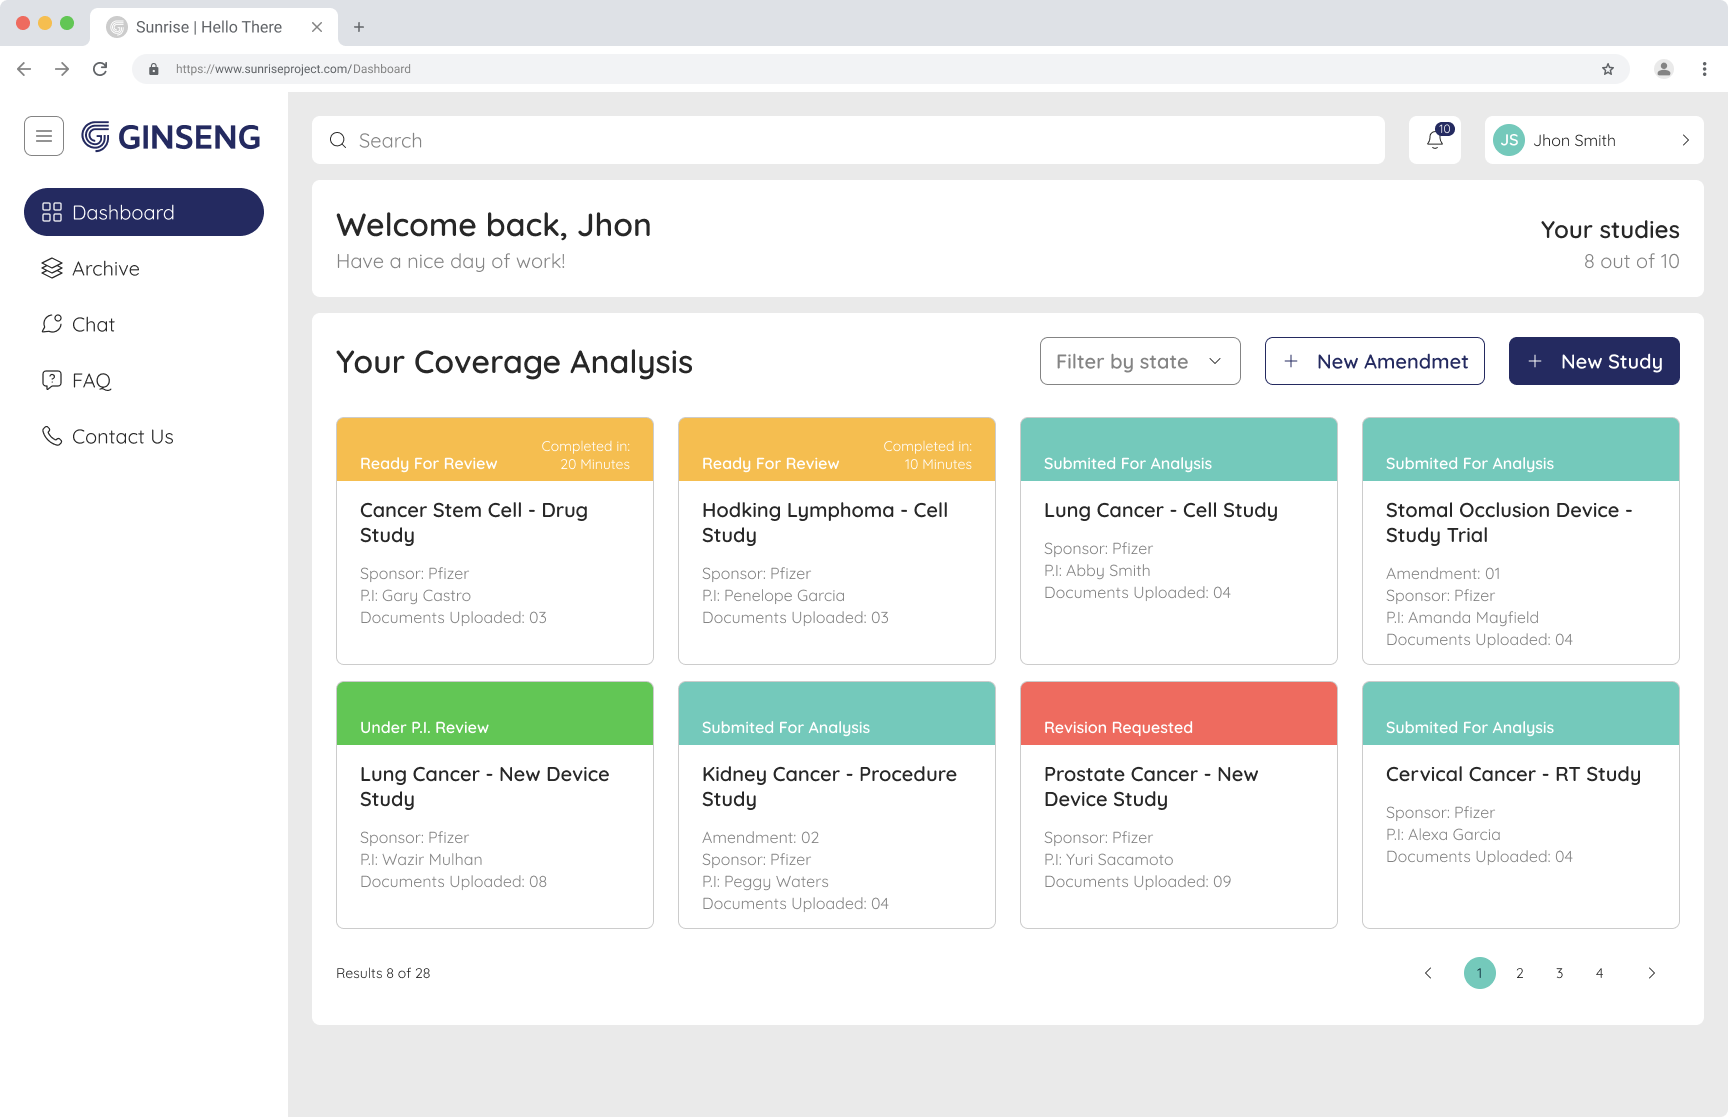
Task: Click the JS user avatar
Action: 1509,140
